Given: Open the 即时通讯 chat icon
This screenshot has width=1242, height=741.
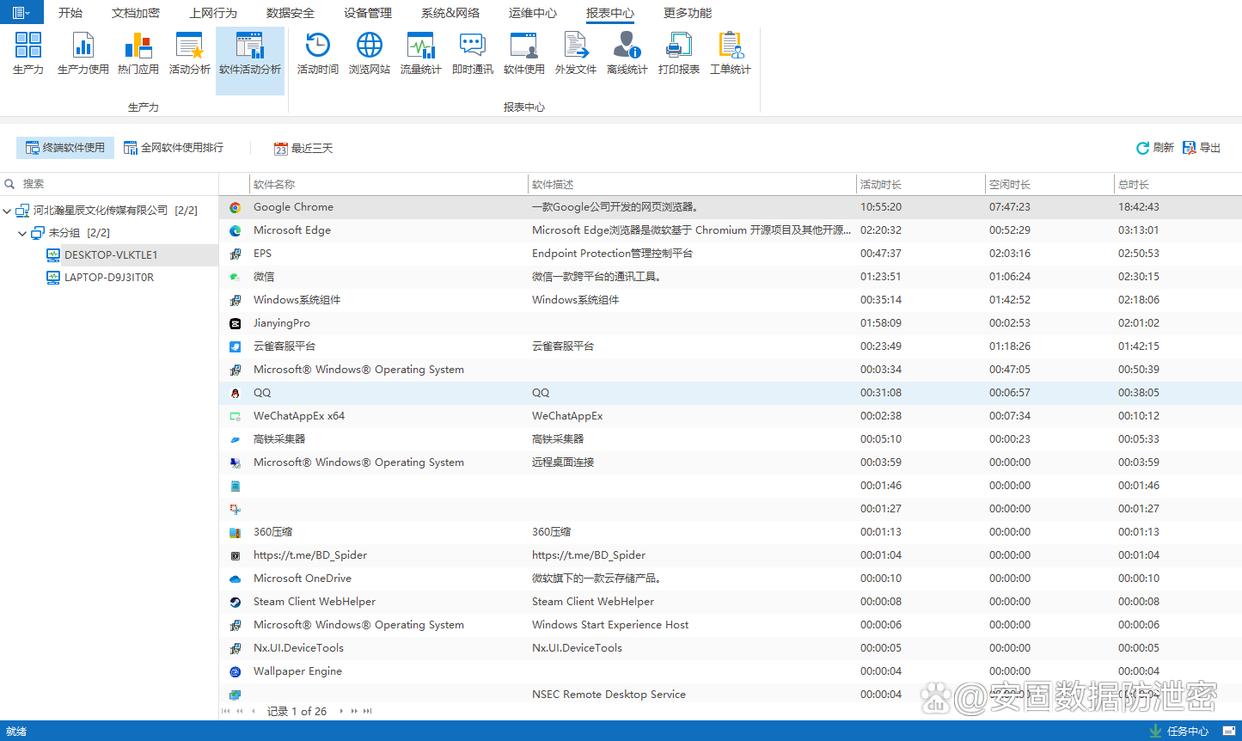Looking at the screenshot, I should tap(472, 53).
